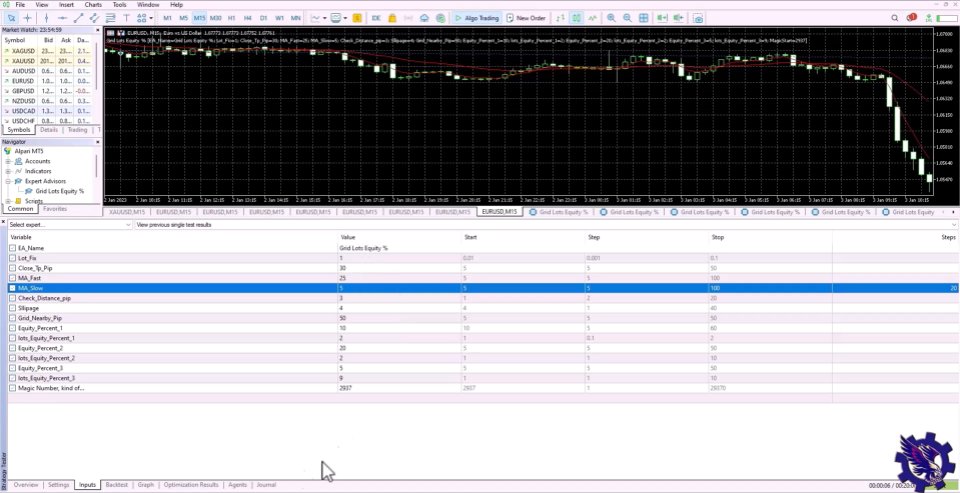
Task: Switch chart to W1 timeframe
Action: [279, 18]
